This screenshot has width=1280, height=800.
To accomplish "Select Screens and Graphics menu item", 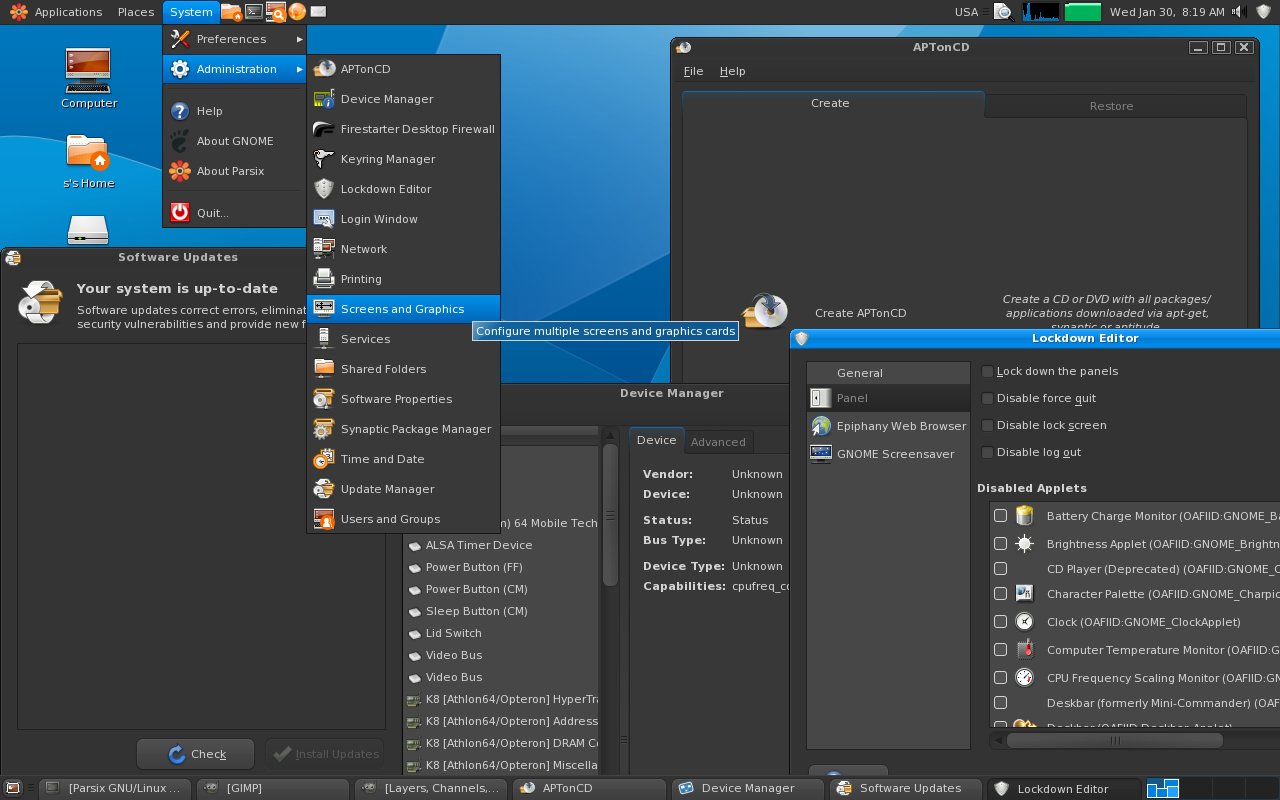I will [403, 309].
